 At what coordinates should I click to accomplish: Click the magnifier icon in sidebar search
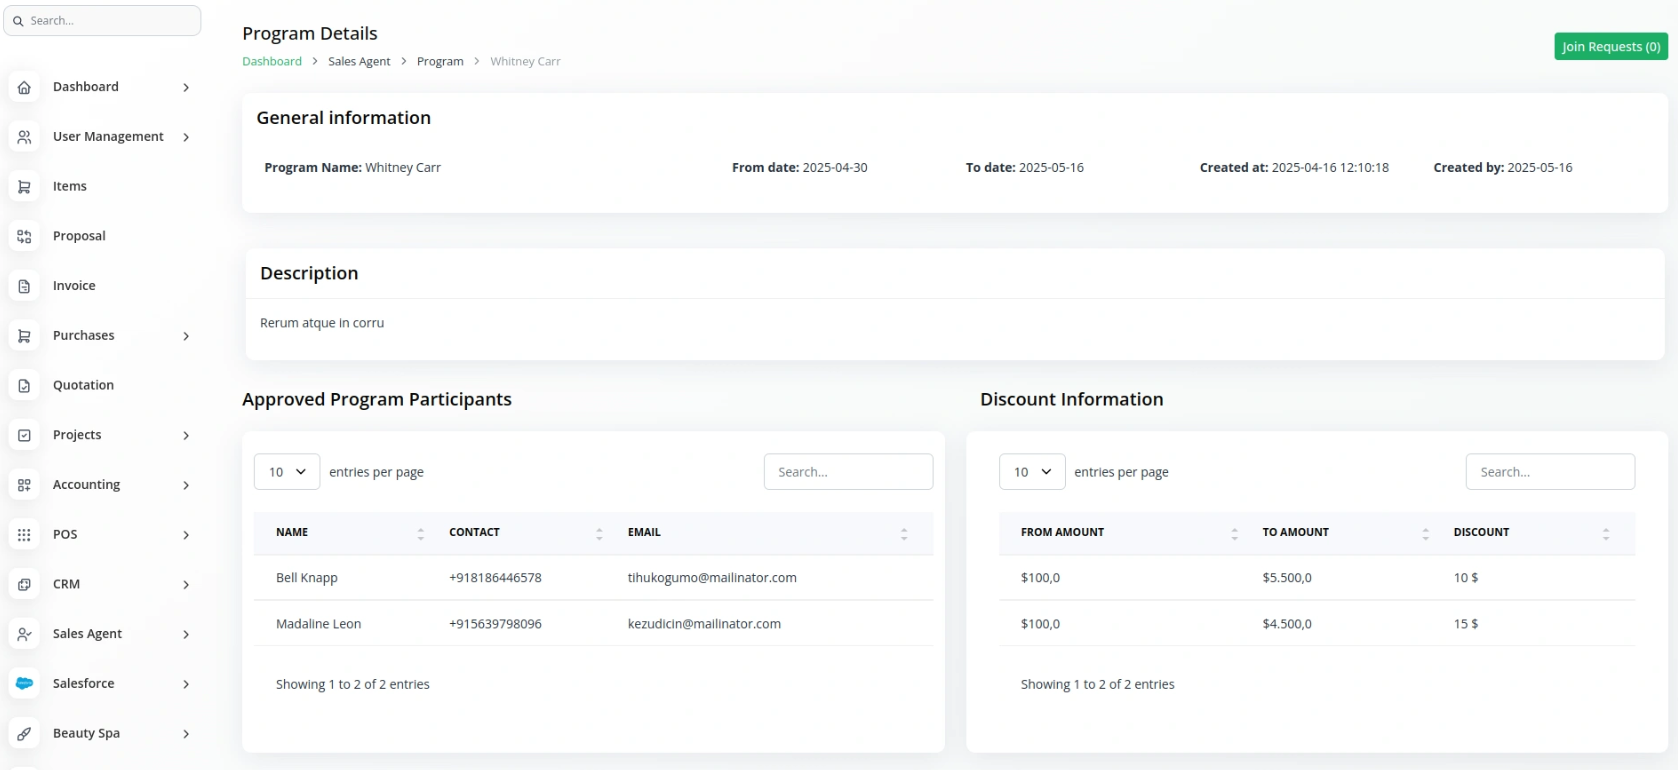pos(18,21)
